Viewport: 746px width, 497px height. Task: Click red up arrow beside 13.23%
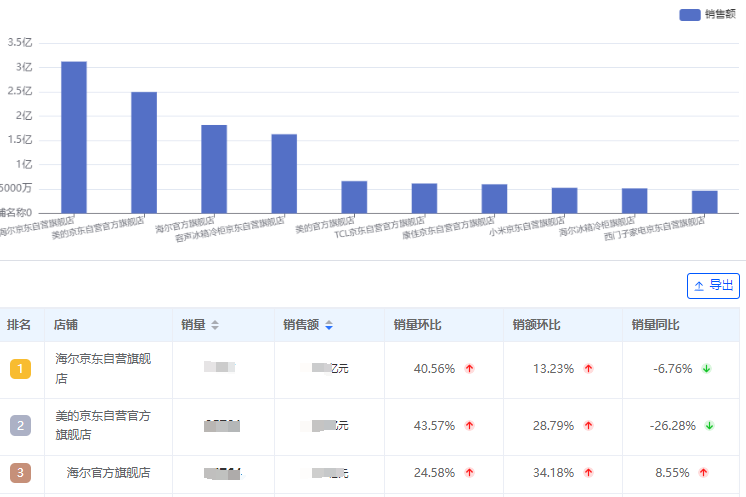click(589, 369)
